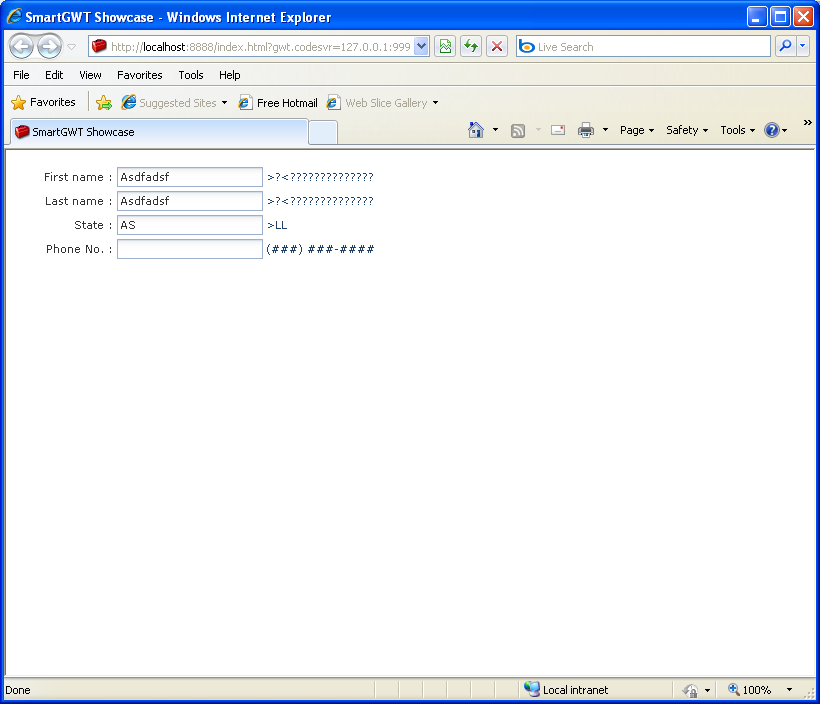
Task: Click the (###) ###-#### mask hint
Action: point(320,249)
